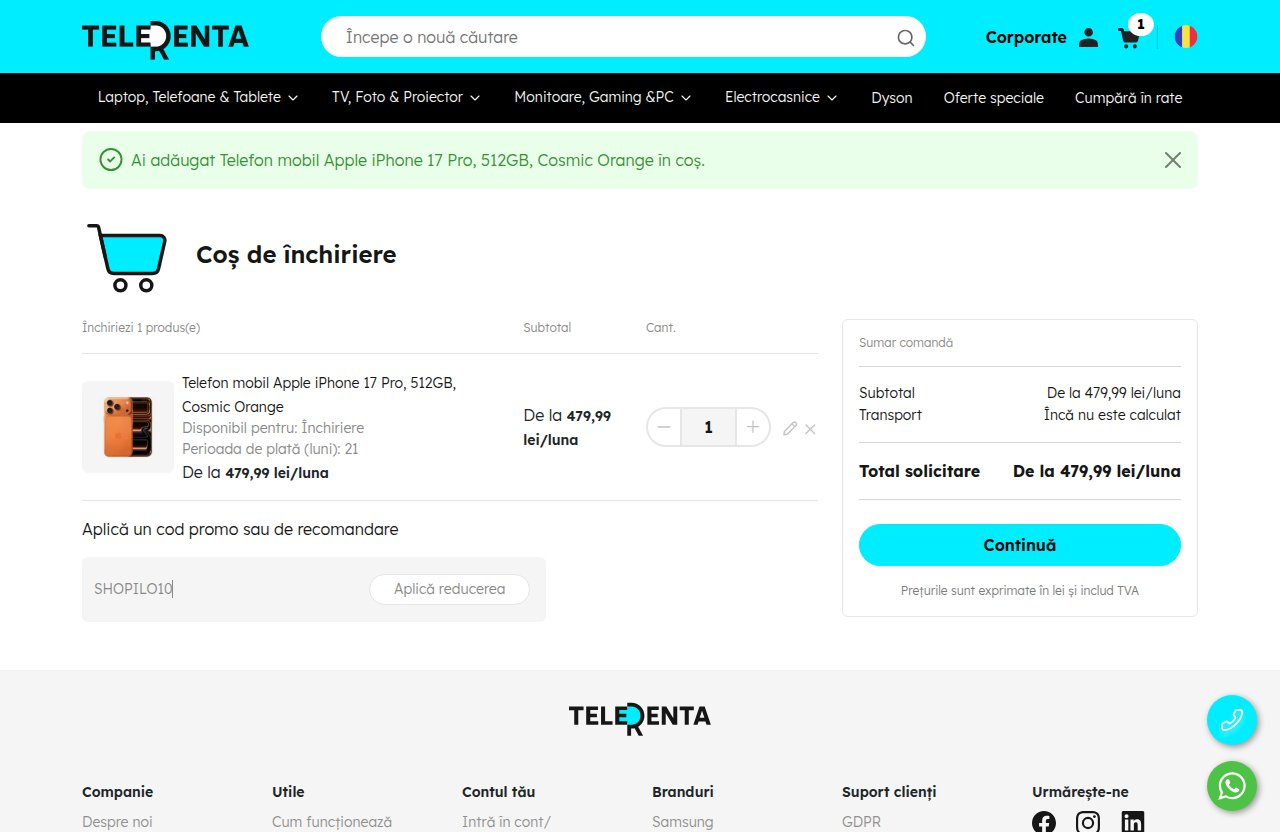1280x832 pixels.
Task: Click the Corporate link
Action: 1026,37
